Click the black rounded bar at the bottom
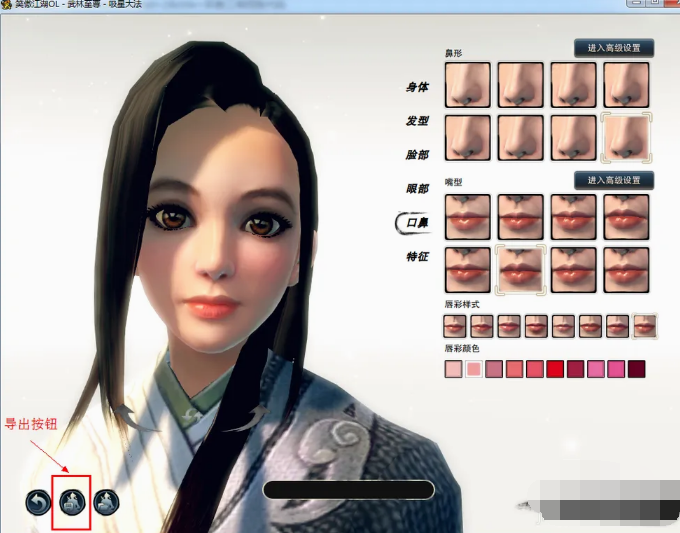Screen dimensions: 680x533 tap(349, 490)
